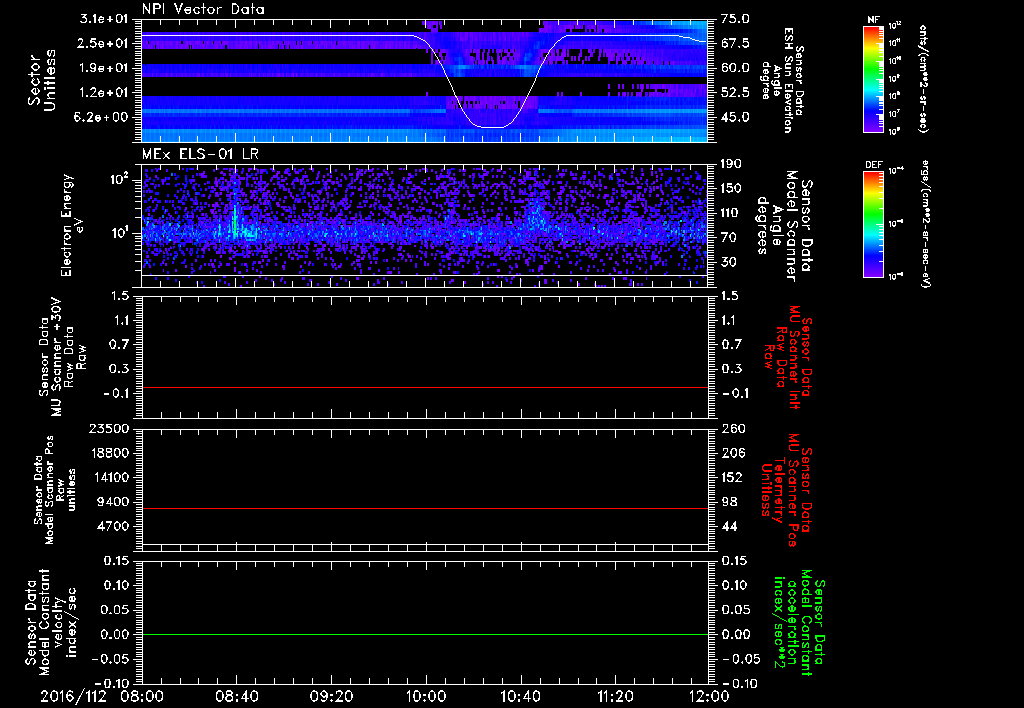Click the '18800' scanner position tick label
The image size is (1024, 708).
point(110,453)
